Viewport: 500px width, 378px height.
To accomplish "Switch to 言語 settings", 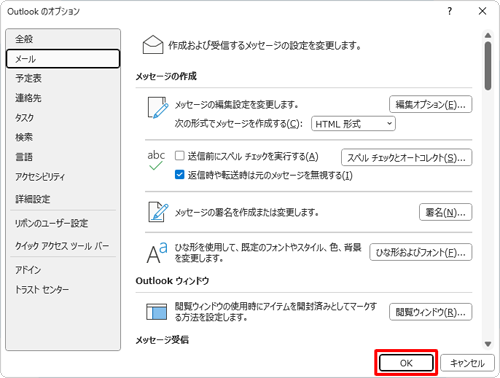I will (63, 157).
